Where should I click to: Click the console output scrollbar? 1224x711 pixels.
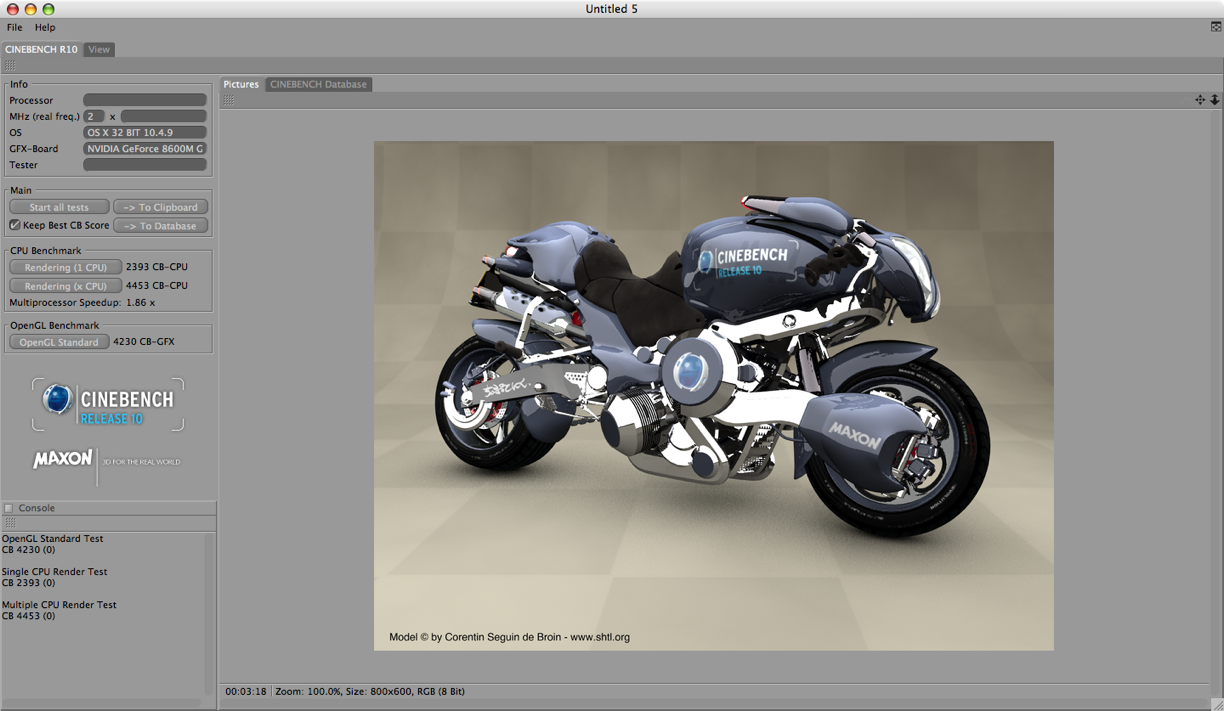[x=210, y=613]
